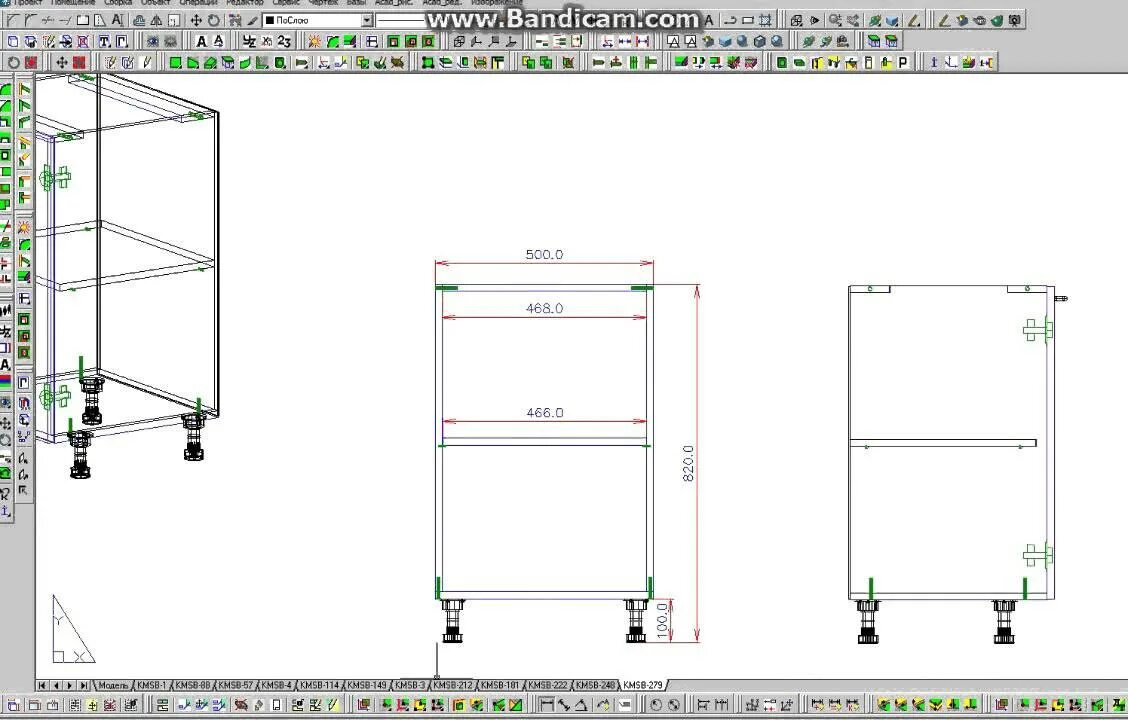Image resolution: width=1128 pixels, height=720 pixels.
Task: Click the green rectangular panel icon
Action: coord(175,63)
